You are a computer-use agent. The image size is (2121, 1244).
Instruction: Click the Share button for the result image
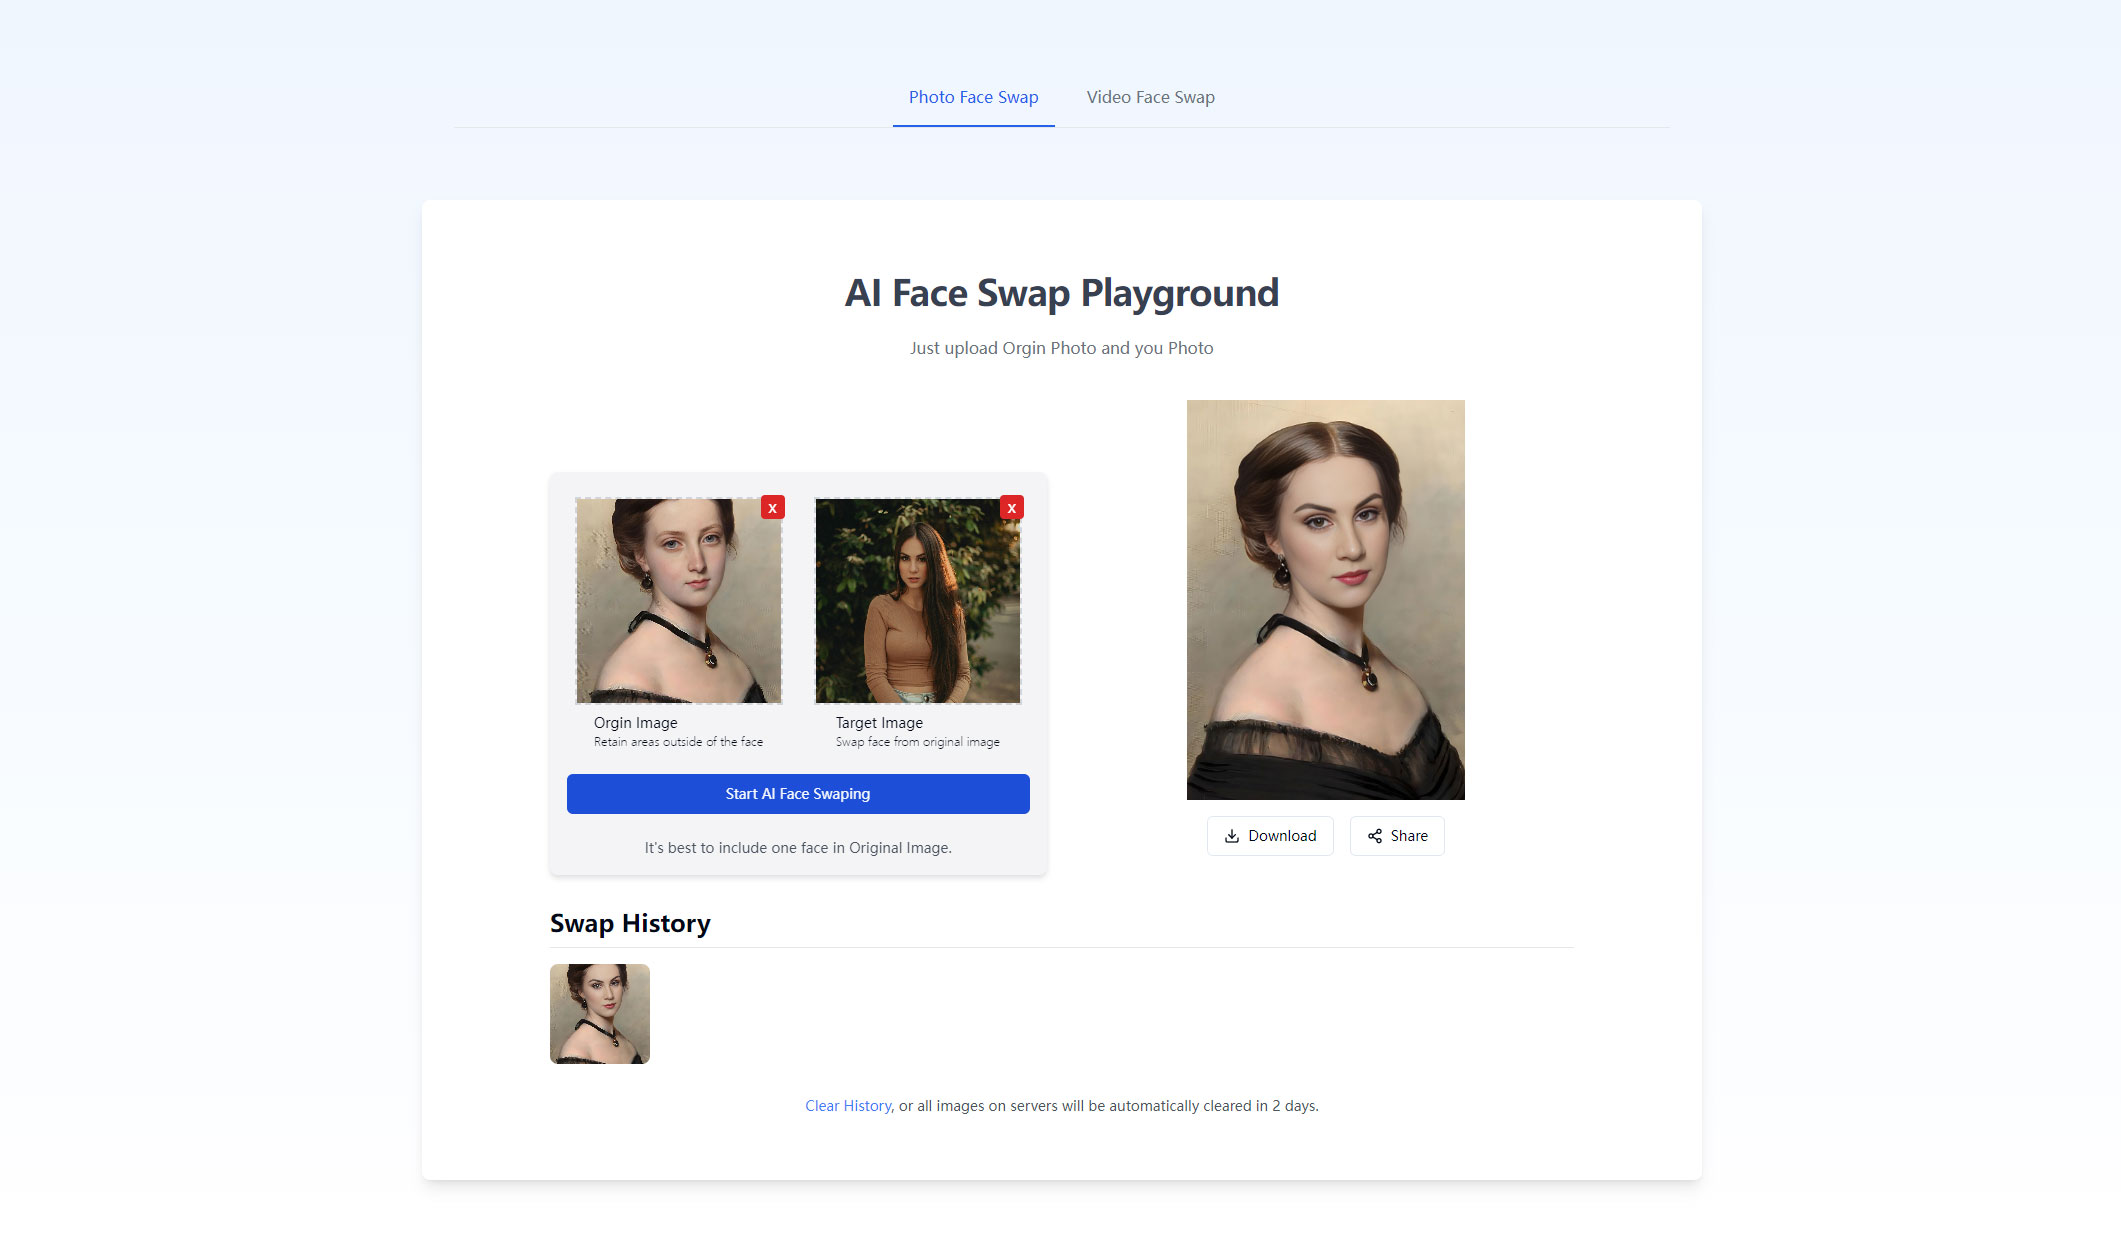(1396, 836)
